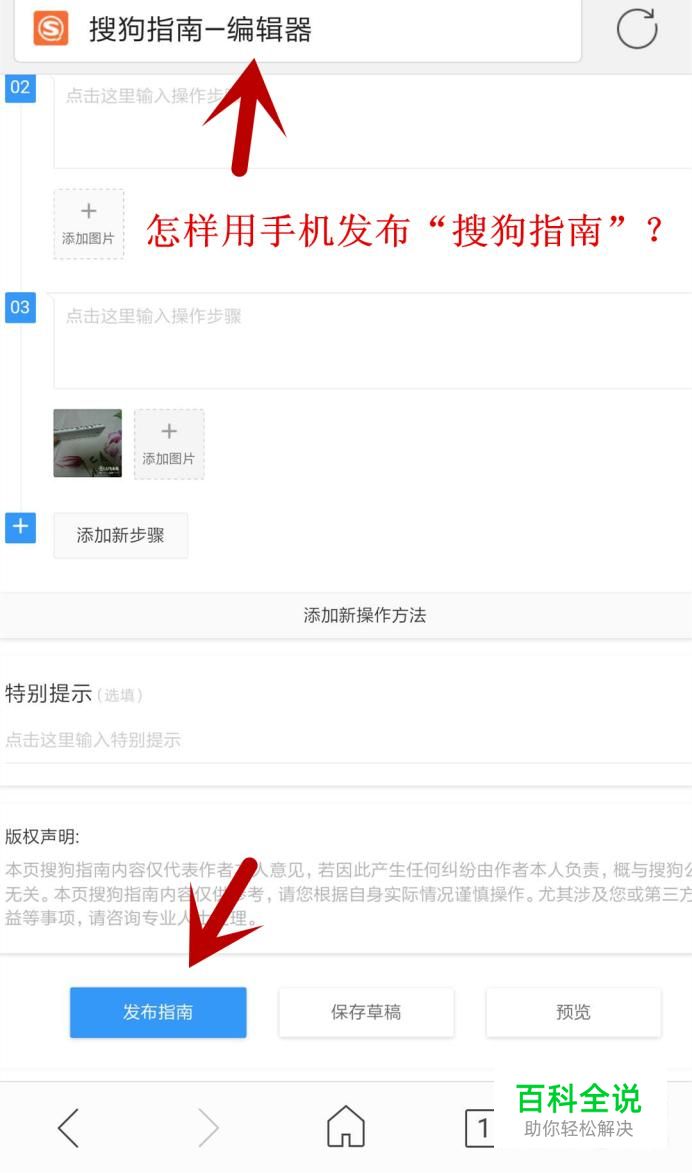Focus the step 03 text input
This screenshot has width=692, height=1173.
pyautogui.click(x=373, y=341)
